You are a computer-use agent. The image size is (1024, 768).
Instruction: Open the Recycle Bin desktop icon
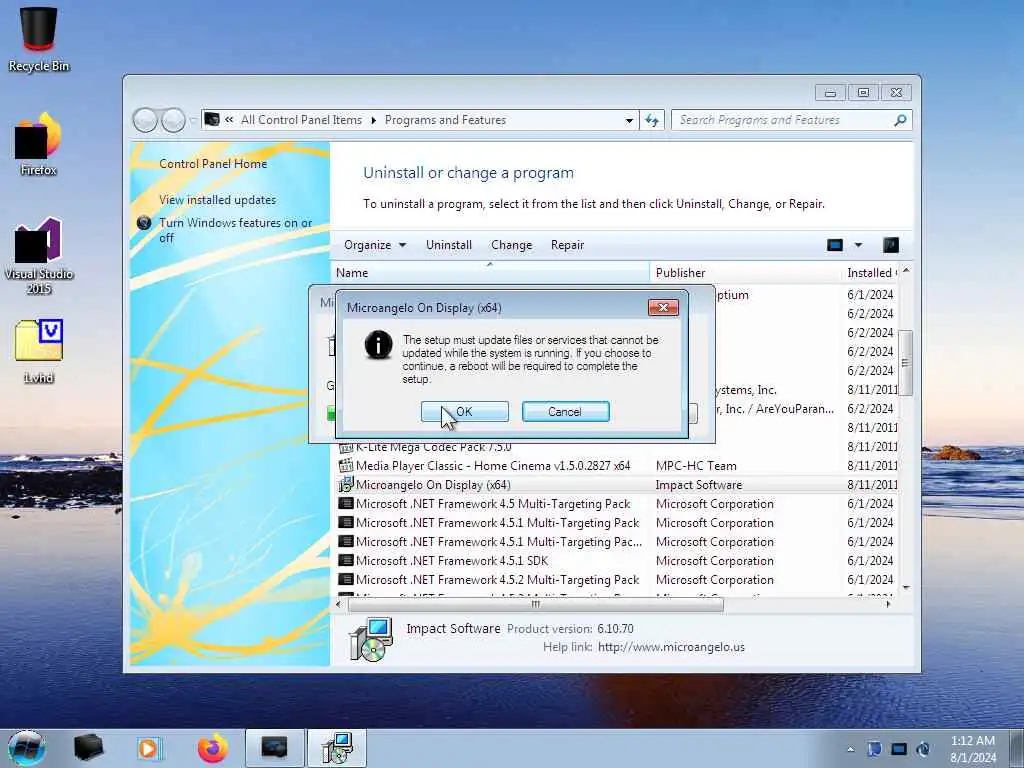click(39, 39)
